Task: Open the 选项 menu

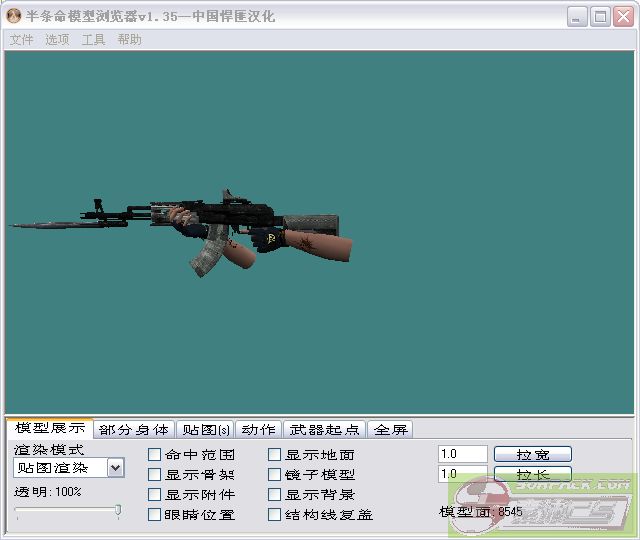Action: click(x=57, y=40)
